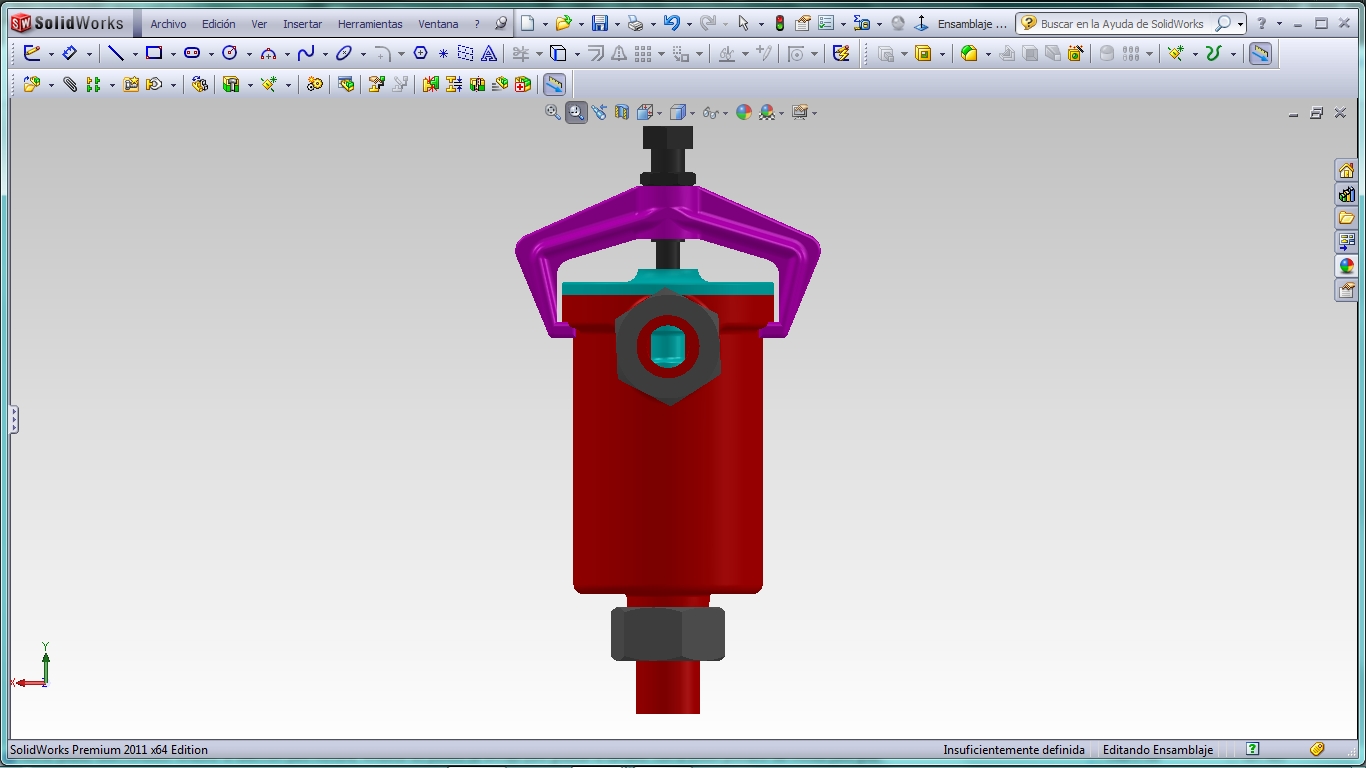Image resolution: width=1366 pixels, height=768 pixels.
Task: Open the Rectangle tool dropdown arrow
Action: point(173,54)
